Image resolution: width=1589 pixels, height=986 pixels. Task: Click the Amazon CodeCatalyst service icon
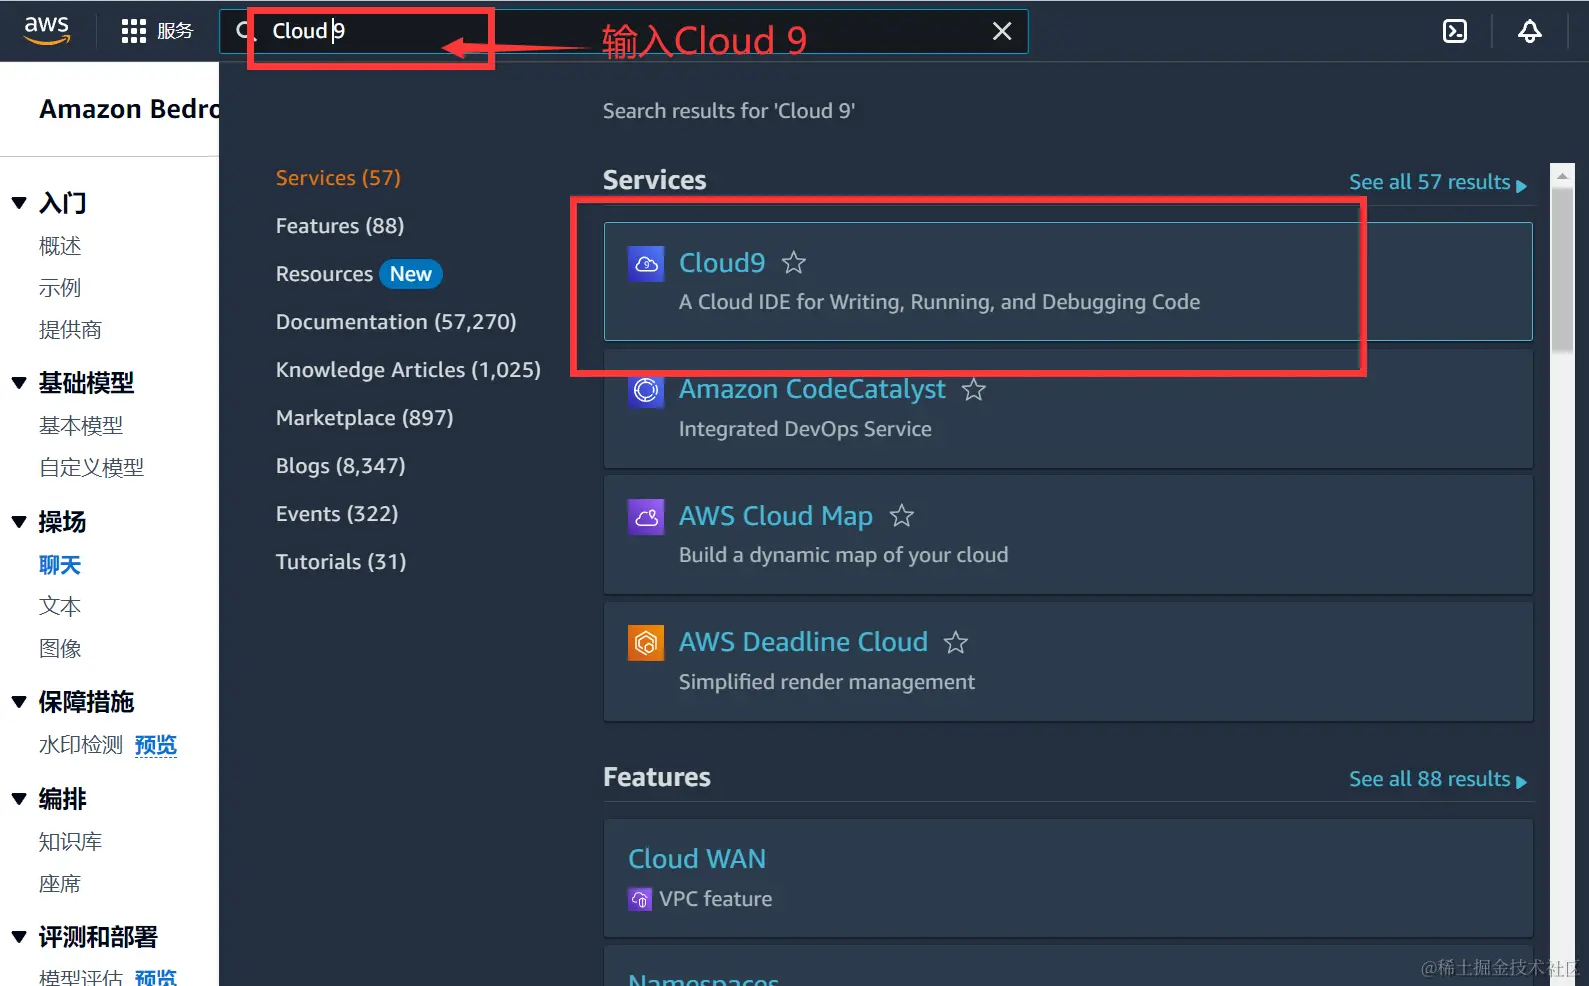click(646, 390)
